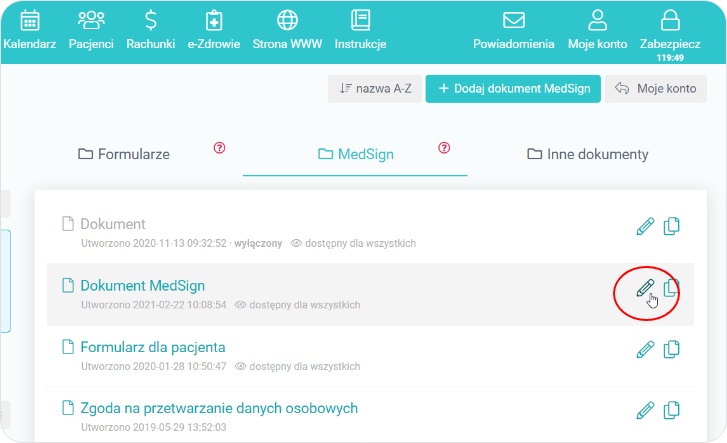Click eye visibility icon on Dokument row
727x443 pixels.
pos(296,244)
